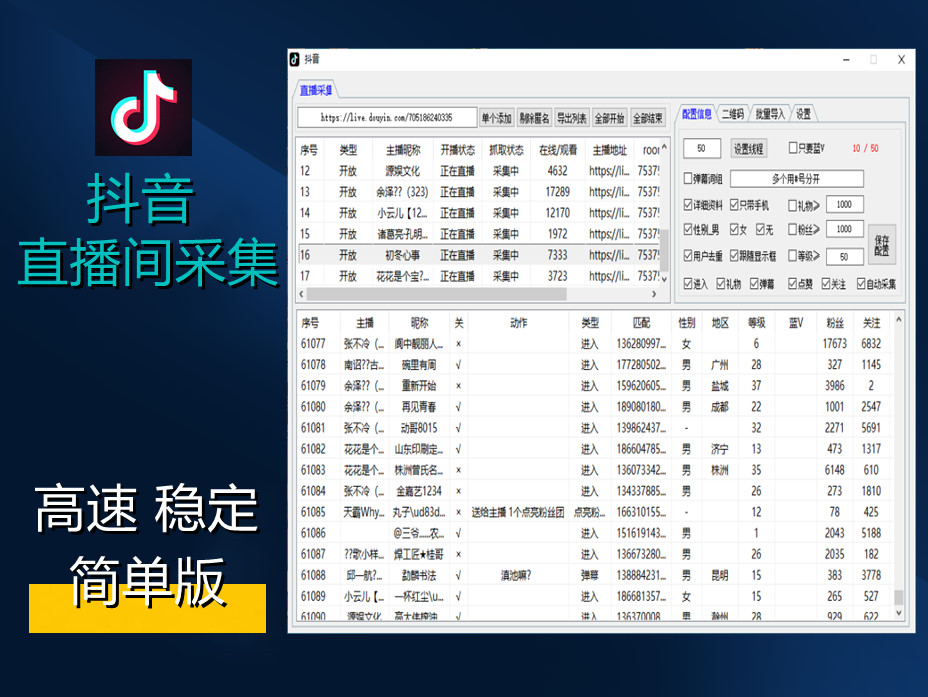Click the 地区 column header

pos(720,323)
